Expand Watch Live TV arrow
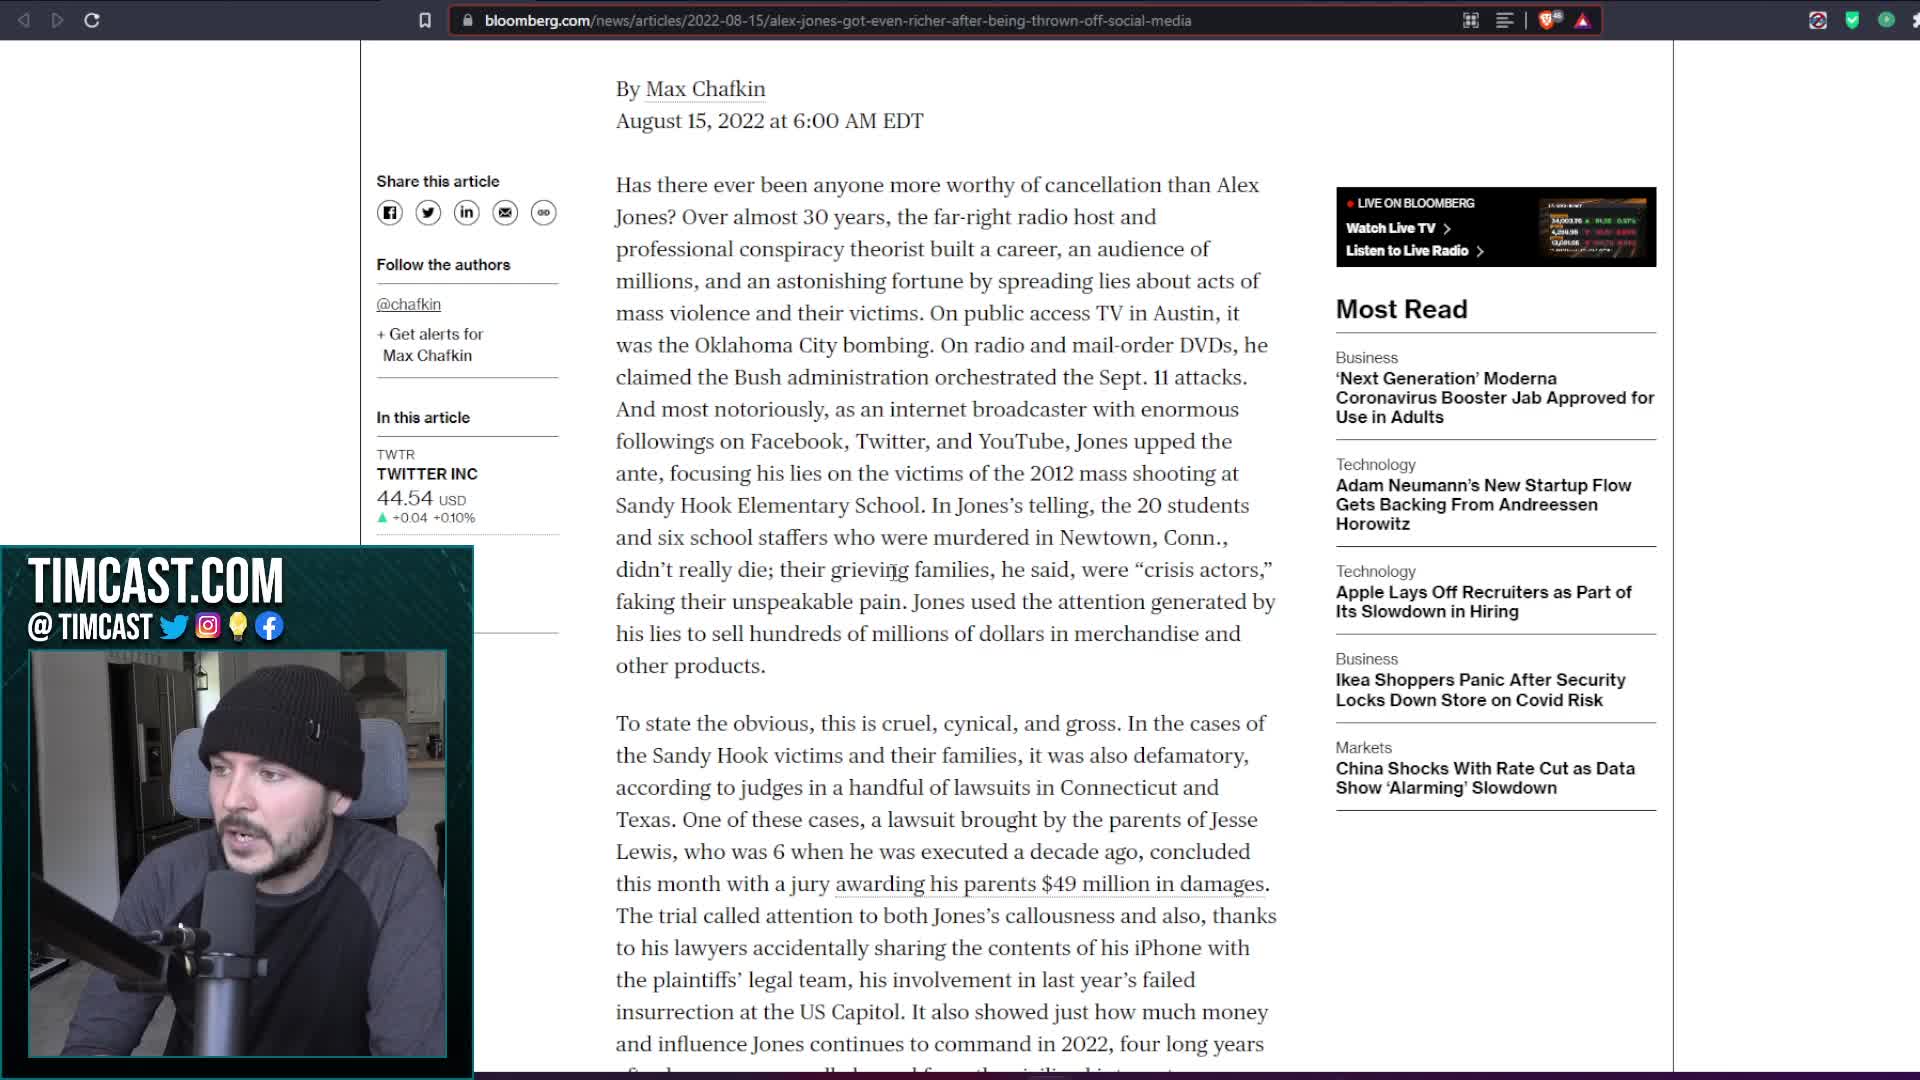 pyautogui.click(x=1447, y=228)
